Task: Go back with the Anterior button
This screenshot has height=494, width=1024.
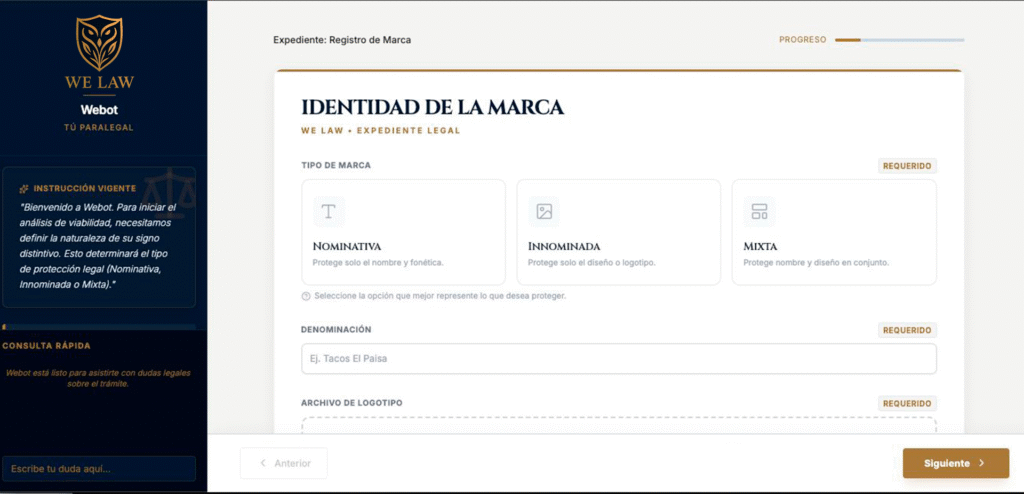Action: pyautogui.click(x=284, y=463)
